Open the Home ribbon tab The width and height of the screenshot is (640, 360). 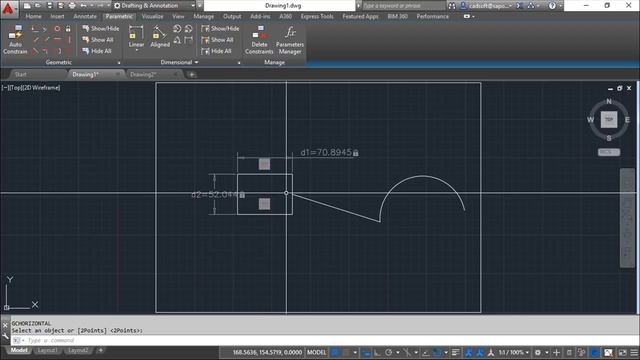click(33, 16)
